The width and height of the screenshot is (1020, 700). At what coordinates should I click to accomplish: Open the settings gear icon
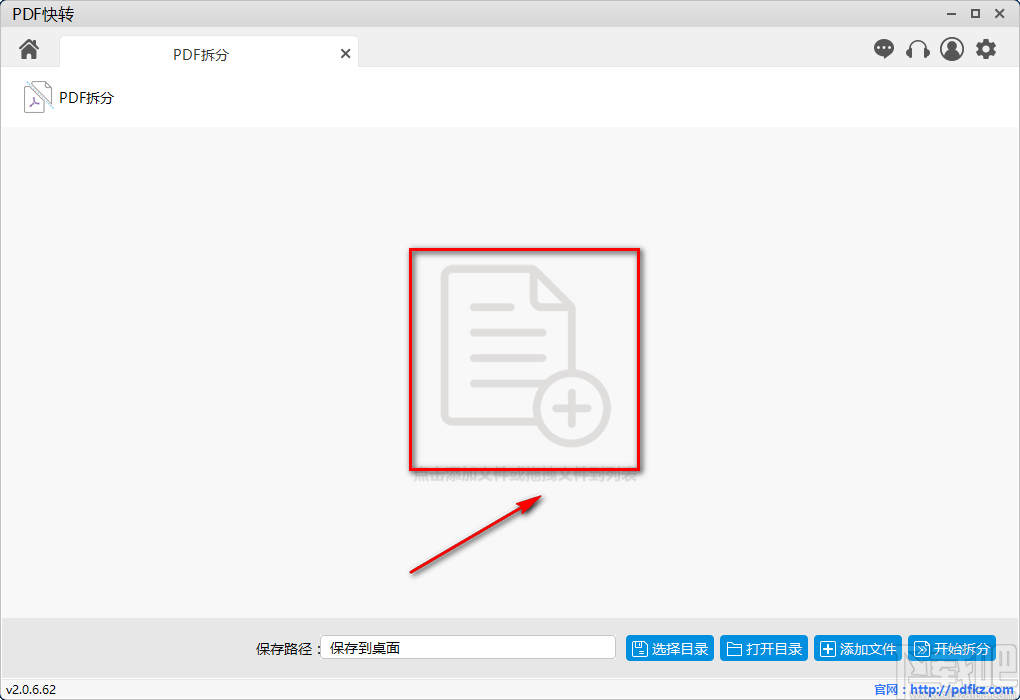tap(986, 48)
